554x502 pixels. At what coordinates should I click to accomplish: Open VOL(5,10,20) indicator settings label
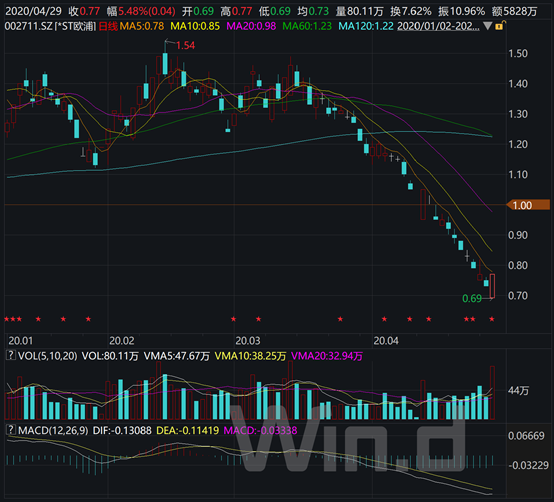[x=47, y=355]
